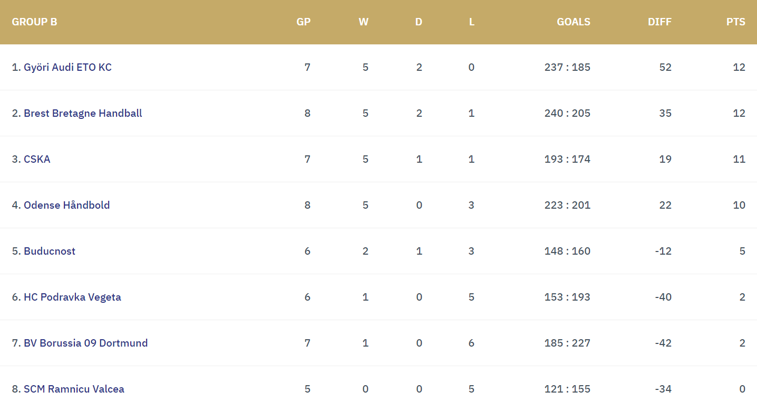Open Brest Bretagne Handball team page

pos(82,113)
